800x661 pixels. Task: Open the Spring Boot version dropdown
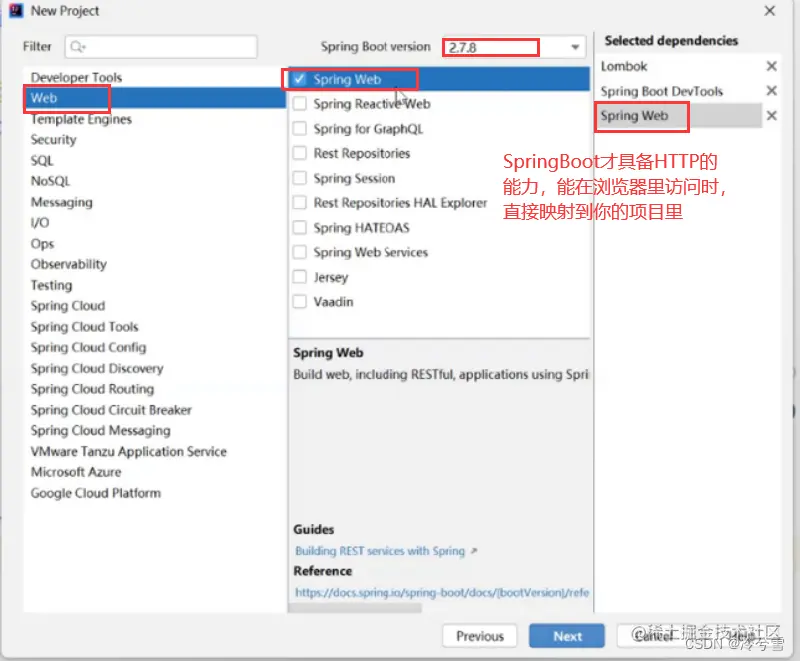coord(575,47)
